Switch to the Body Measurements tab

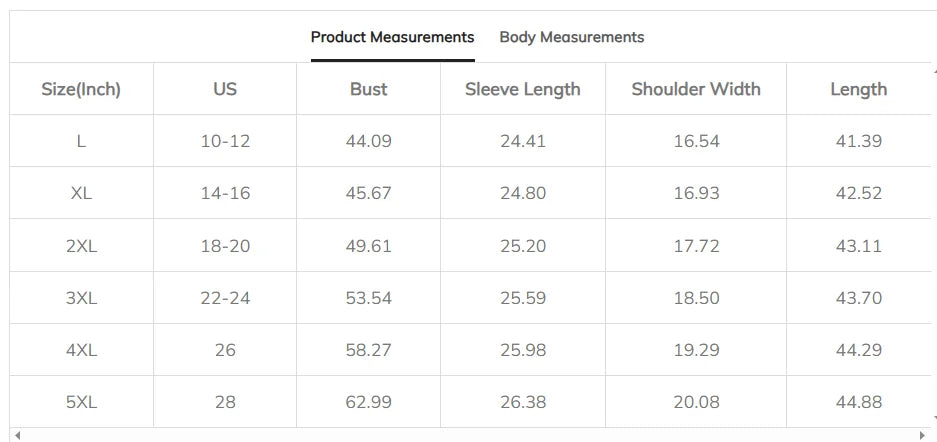click(571, 37)
